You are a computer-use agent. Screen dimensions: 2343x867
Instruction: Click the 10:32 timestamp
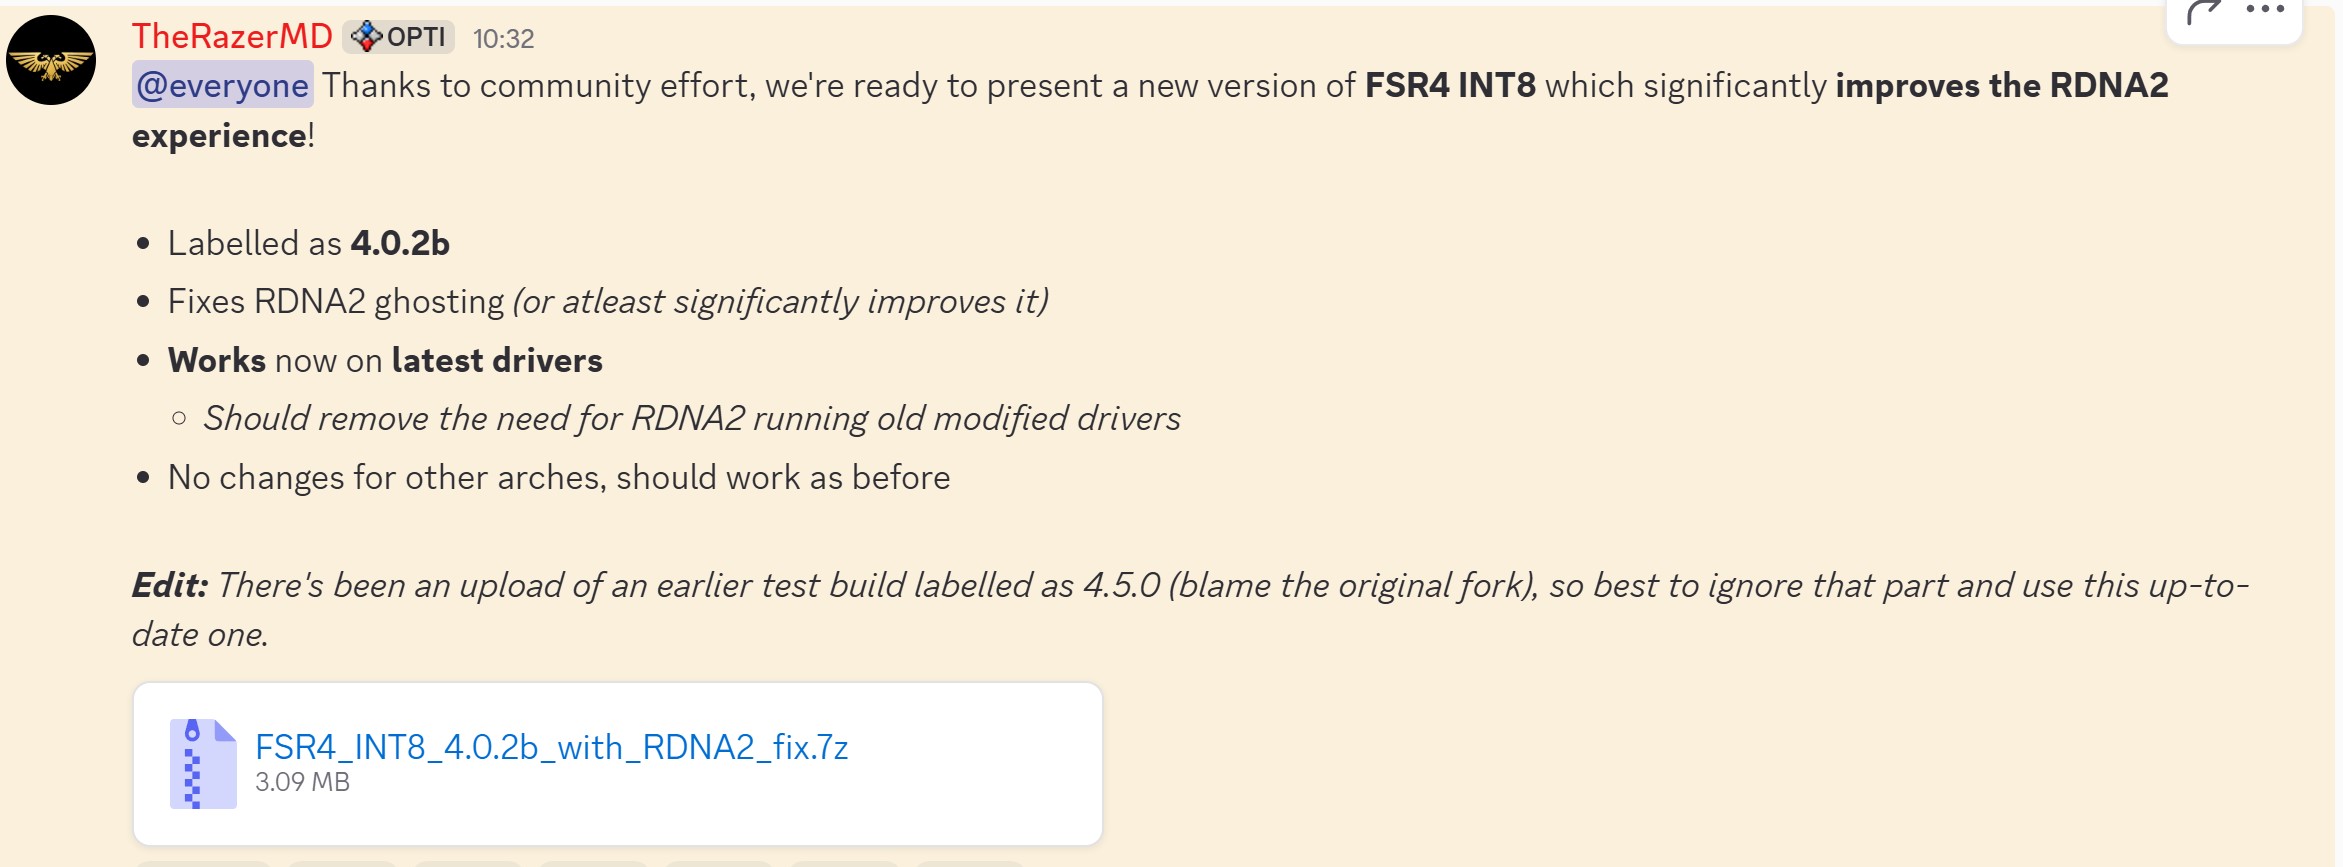click(x=503, y=40)
